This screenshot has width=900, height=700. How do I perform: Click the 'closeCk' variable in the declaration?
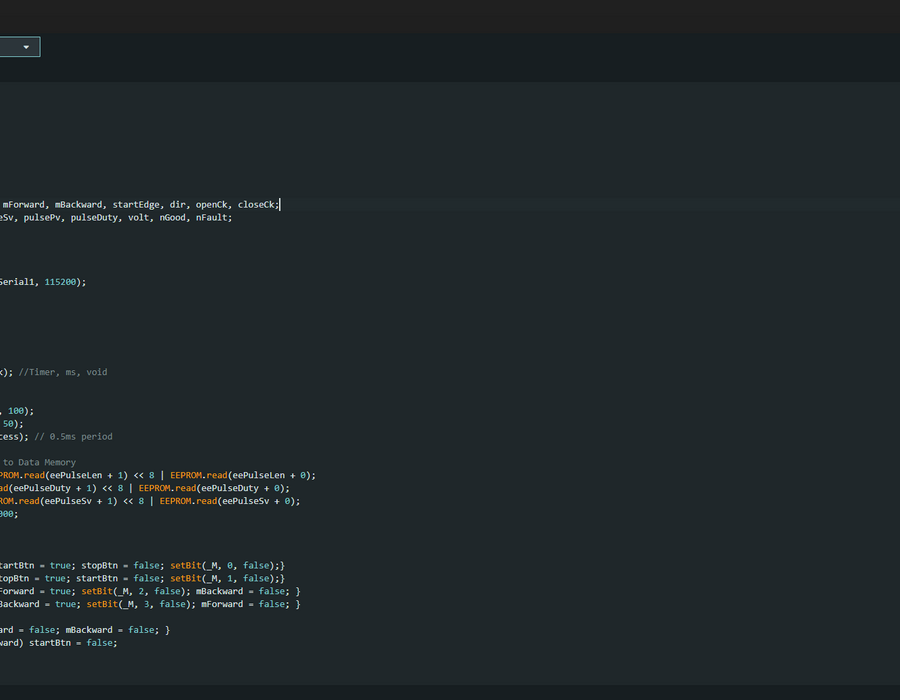pos(256,205)
